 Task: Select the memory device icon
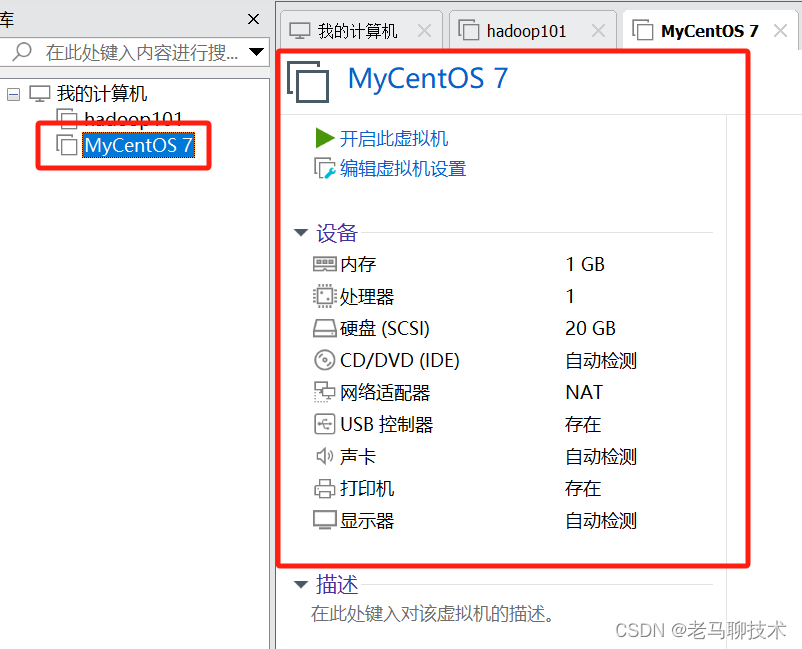click(x=324, y=264)
